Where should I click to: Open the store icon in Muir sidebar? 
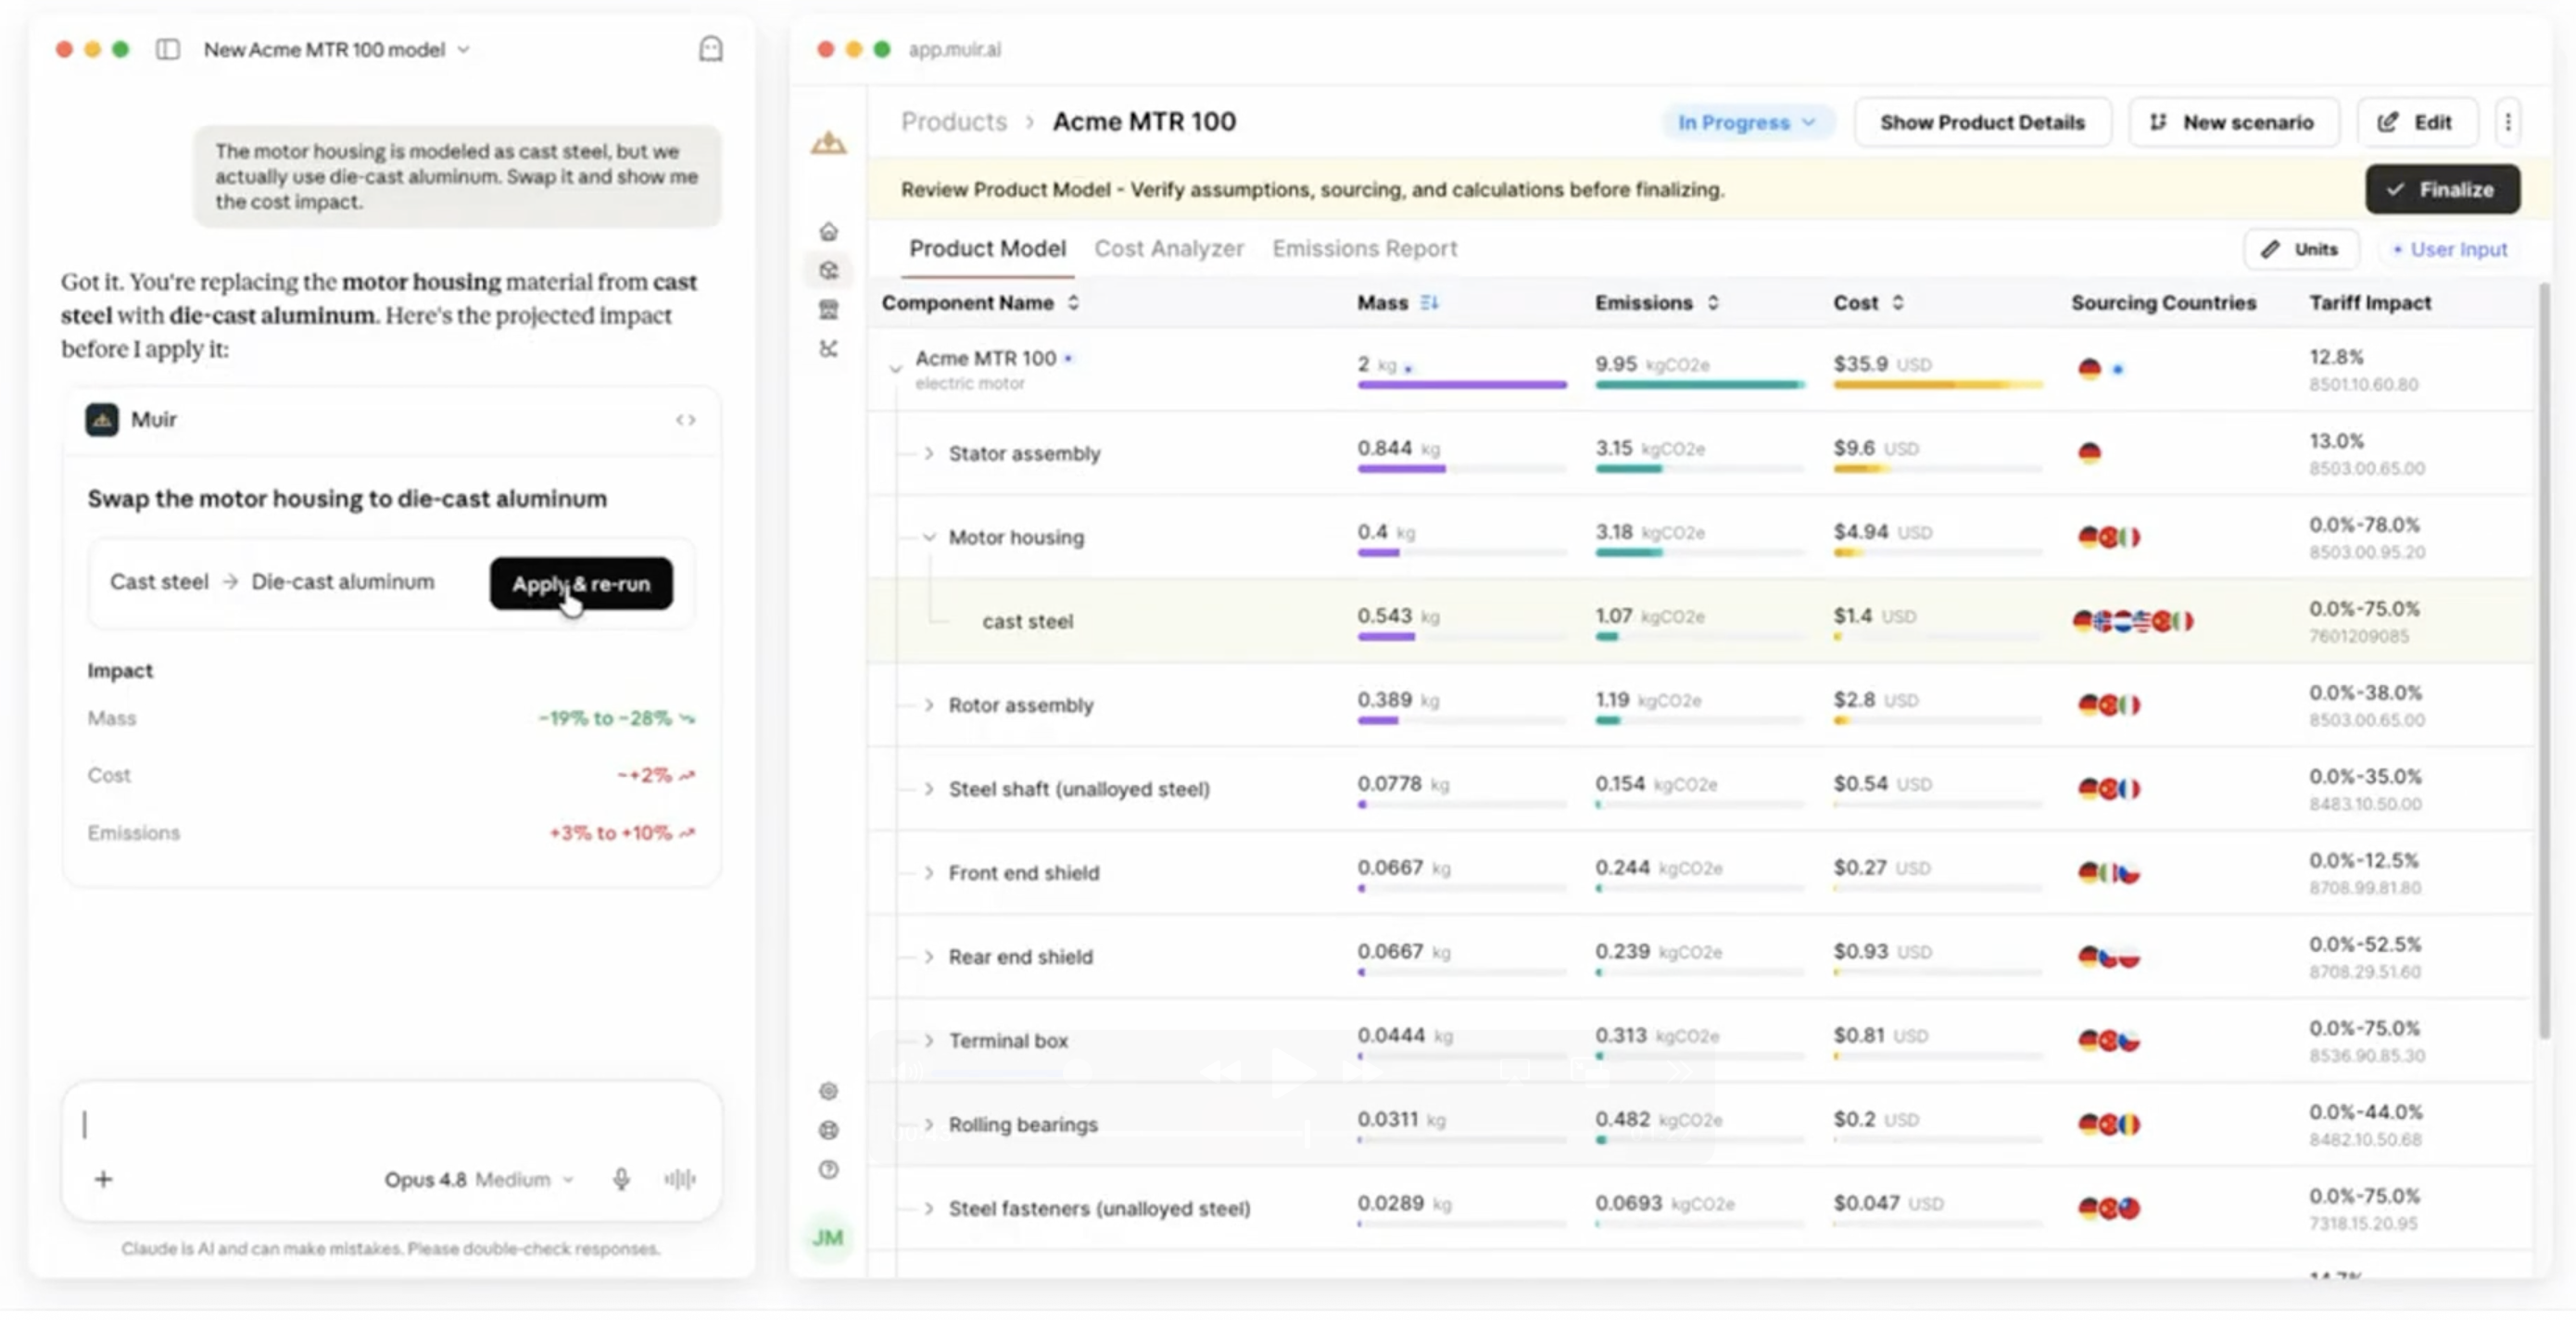tap(828, 310)
